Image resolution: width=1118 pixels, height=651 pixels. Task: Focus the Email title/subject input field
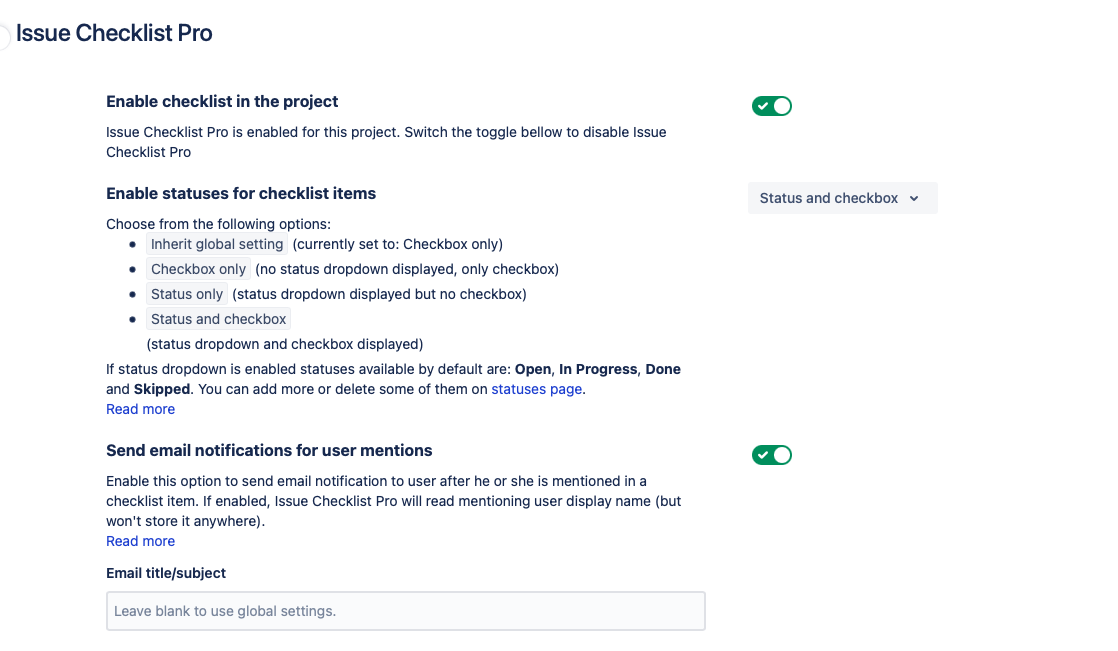(x=405, y=611)
